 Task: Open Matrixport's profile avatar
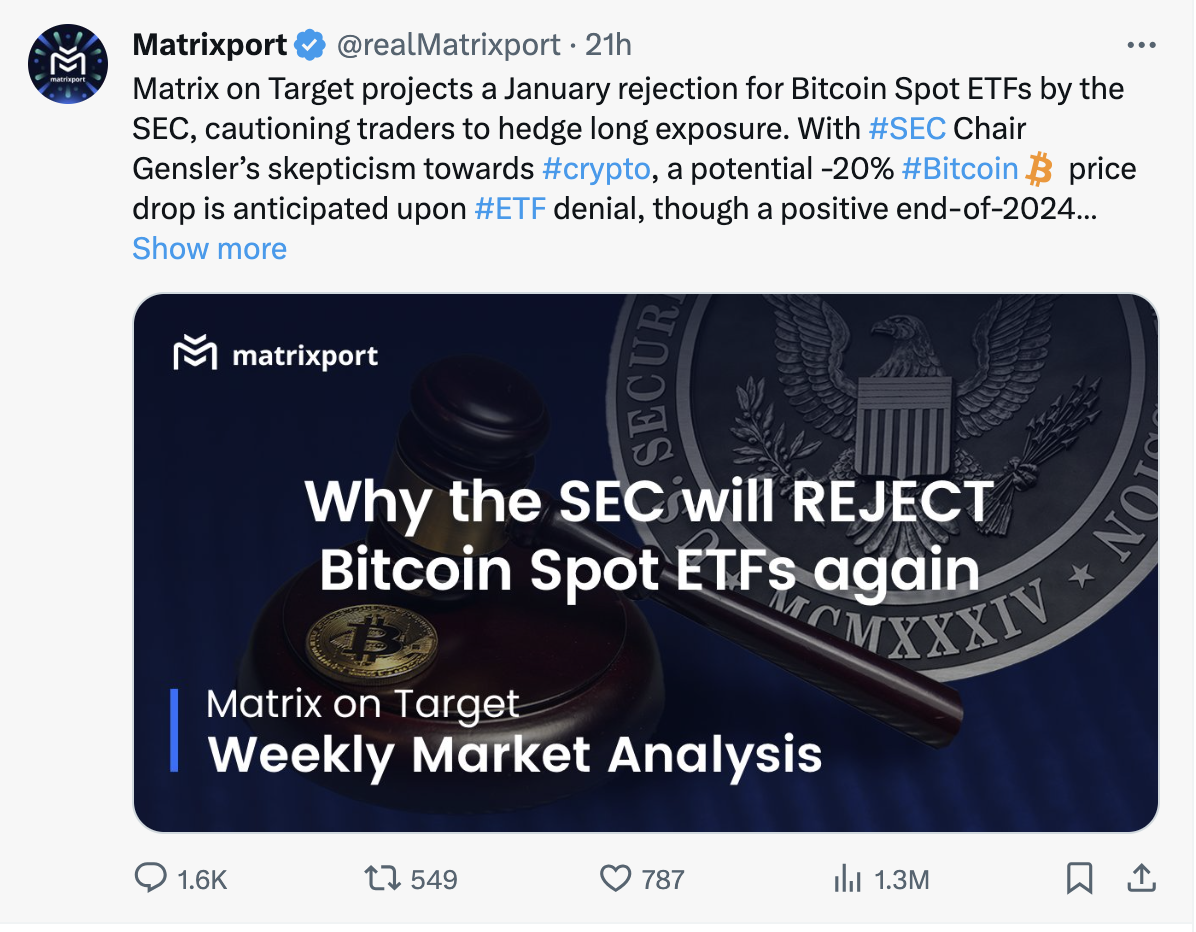point(68,63)
